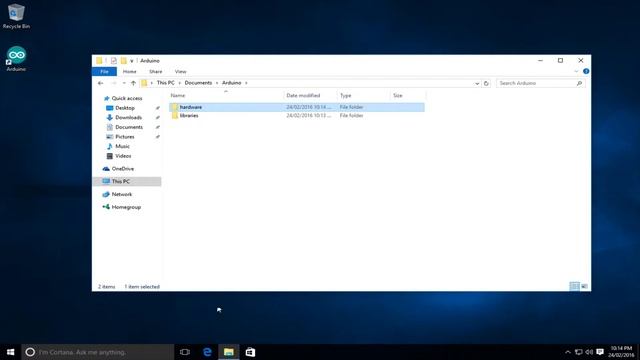Screen dimensions: 640x360
Task: Click Documents in the address breadcrumb
Action: pos(198,83)
